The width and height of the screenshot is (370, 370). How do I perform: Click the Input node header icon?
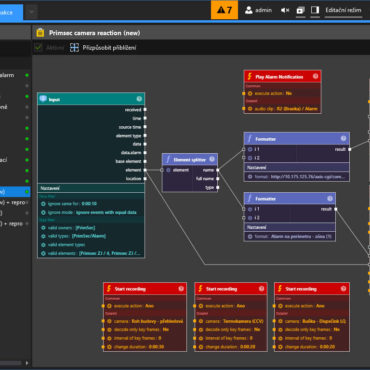[43, 99]
